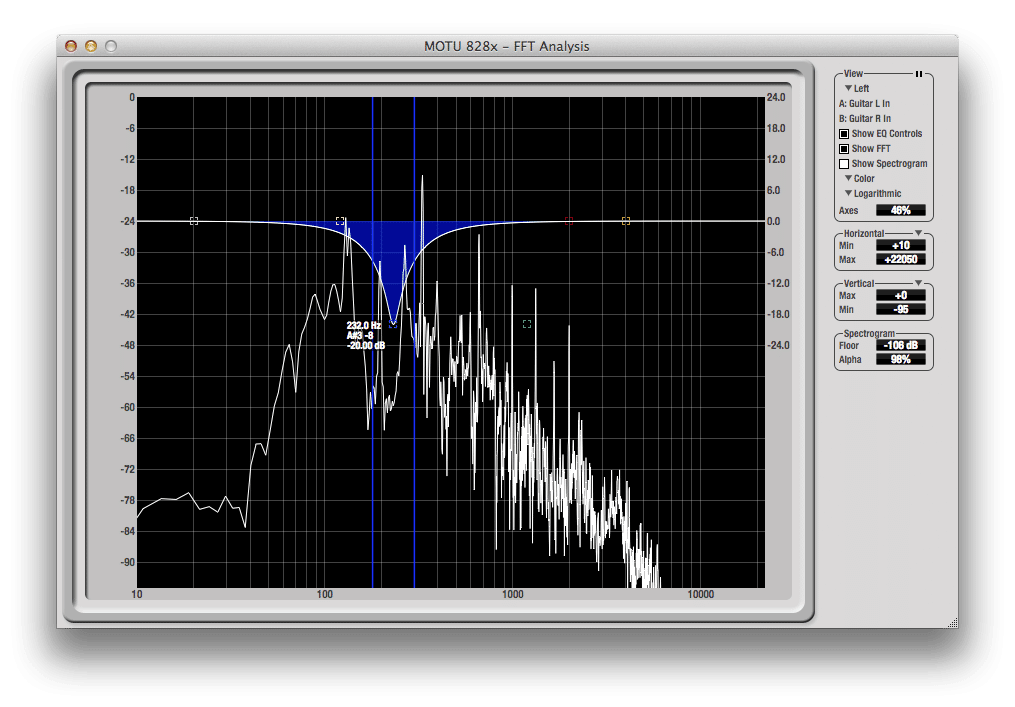Click the 'A#3 -8' note readout
Viewport: 1015px width, 707px height.
coord(360,335)
